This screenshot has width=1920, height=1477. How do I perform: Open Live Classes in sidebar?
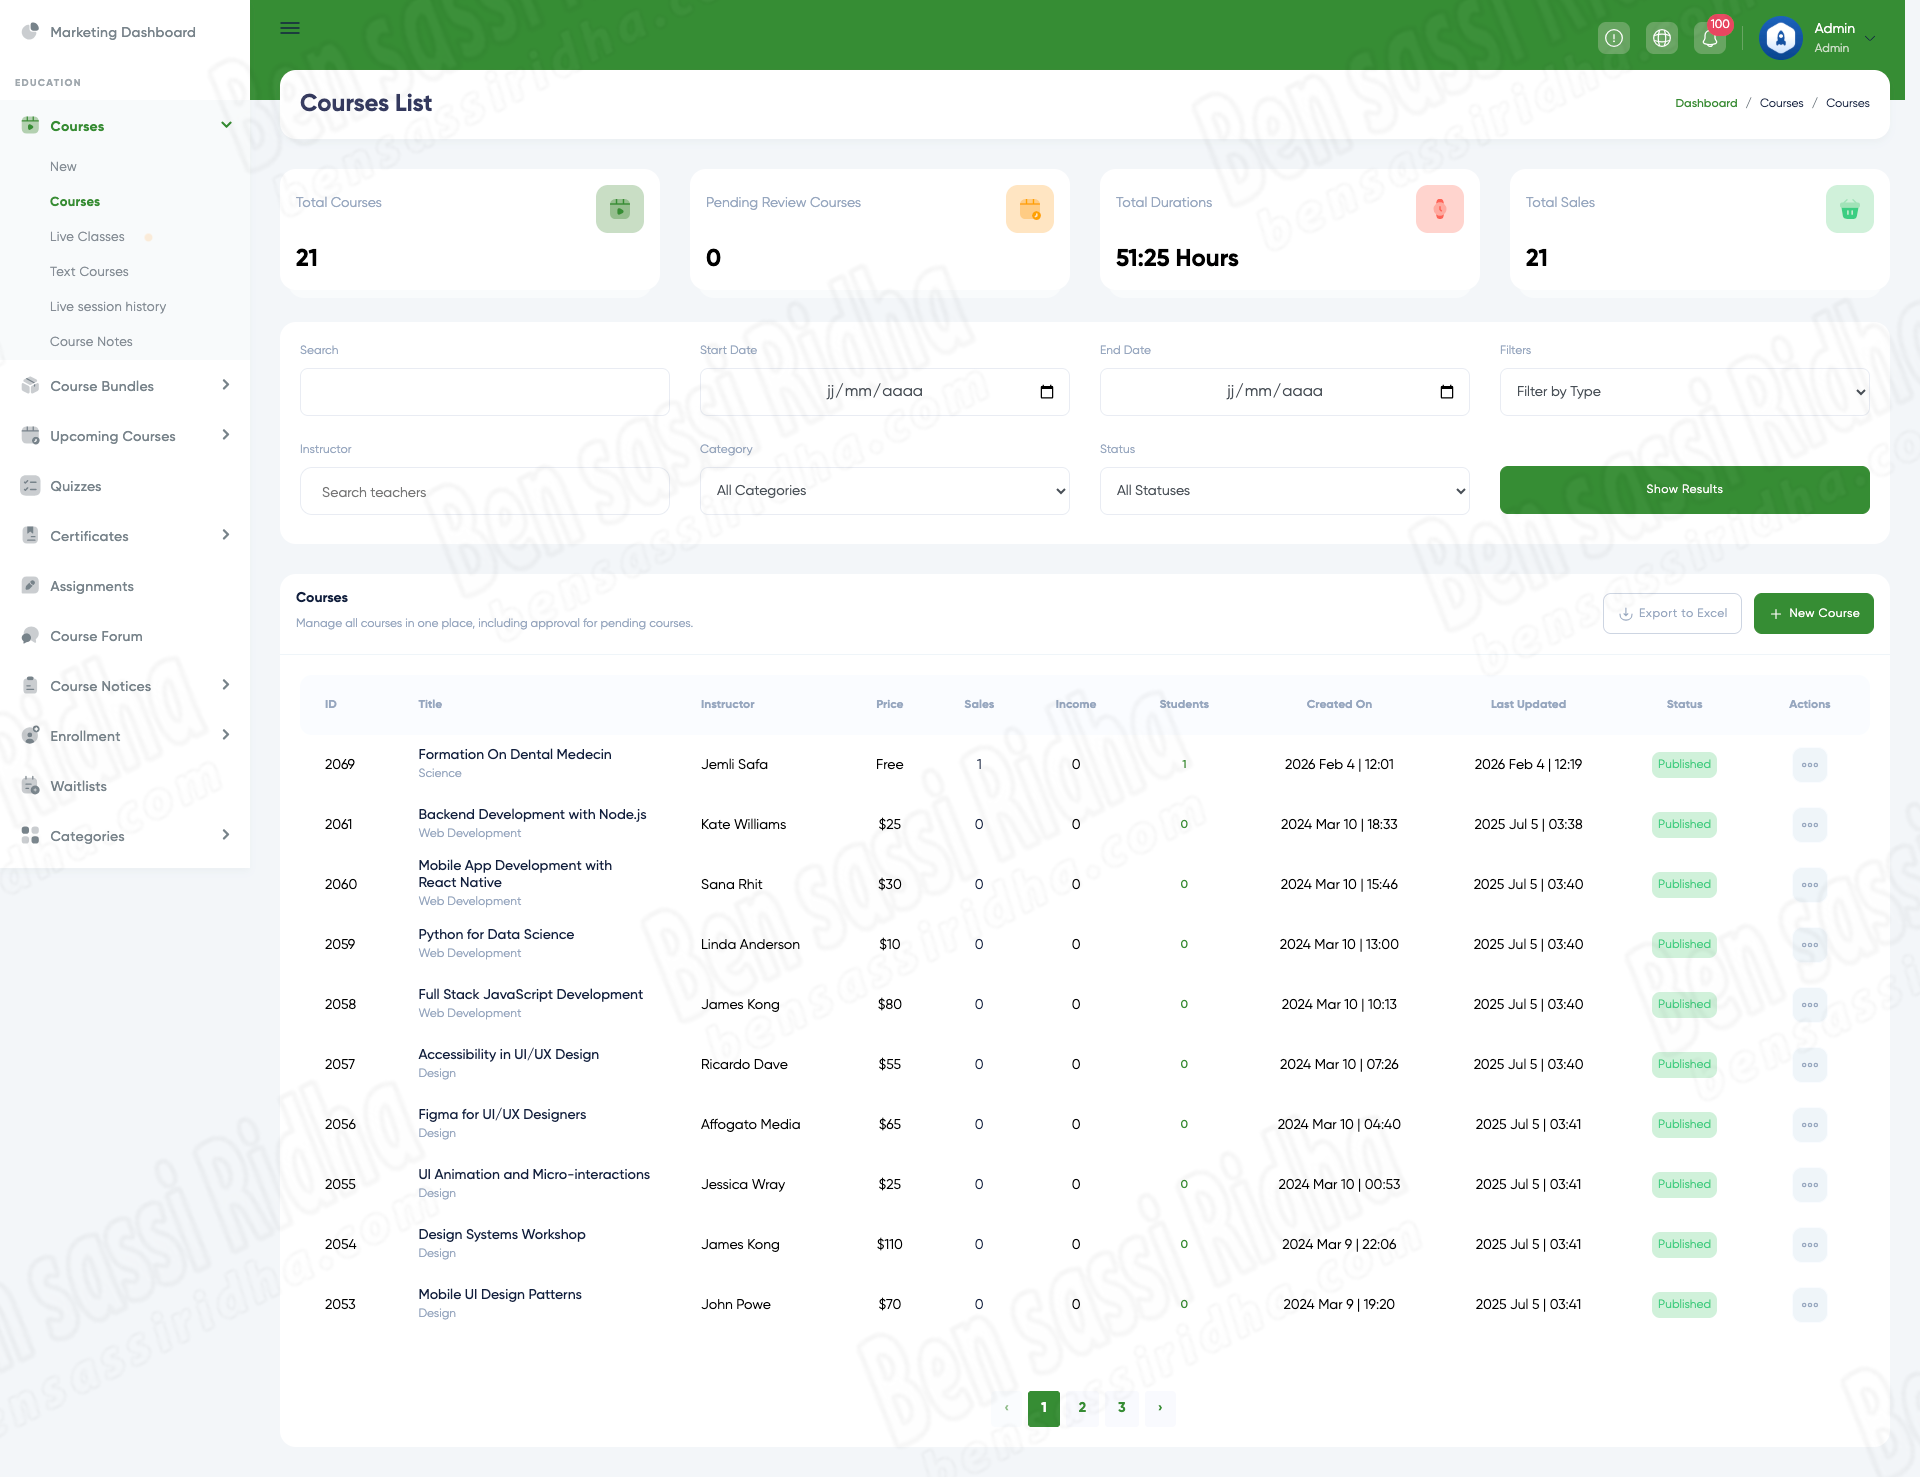87,237
